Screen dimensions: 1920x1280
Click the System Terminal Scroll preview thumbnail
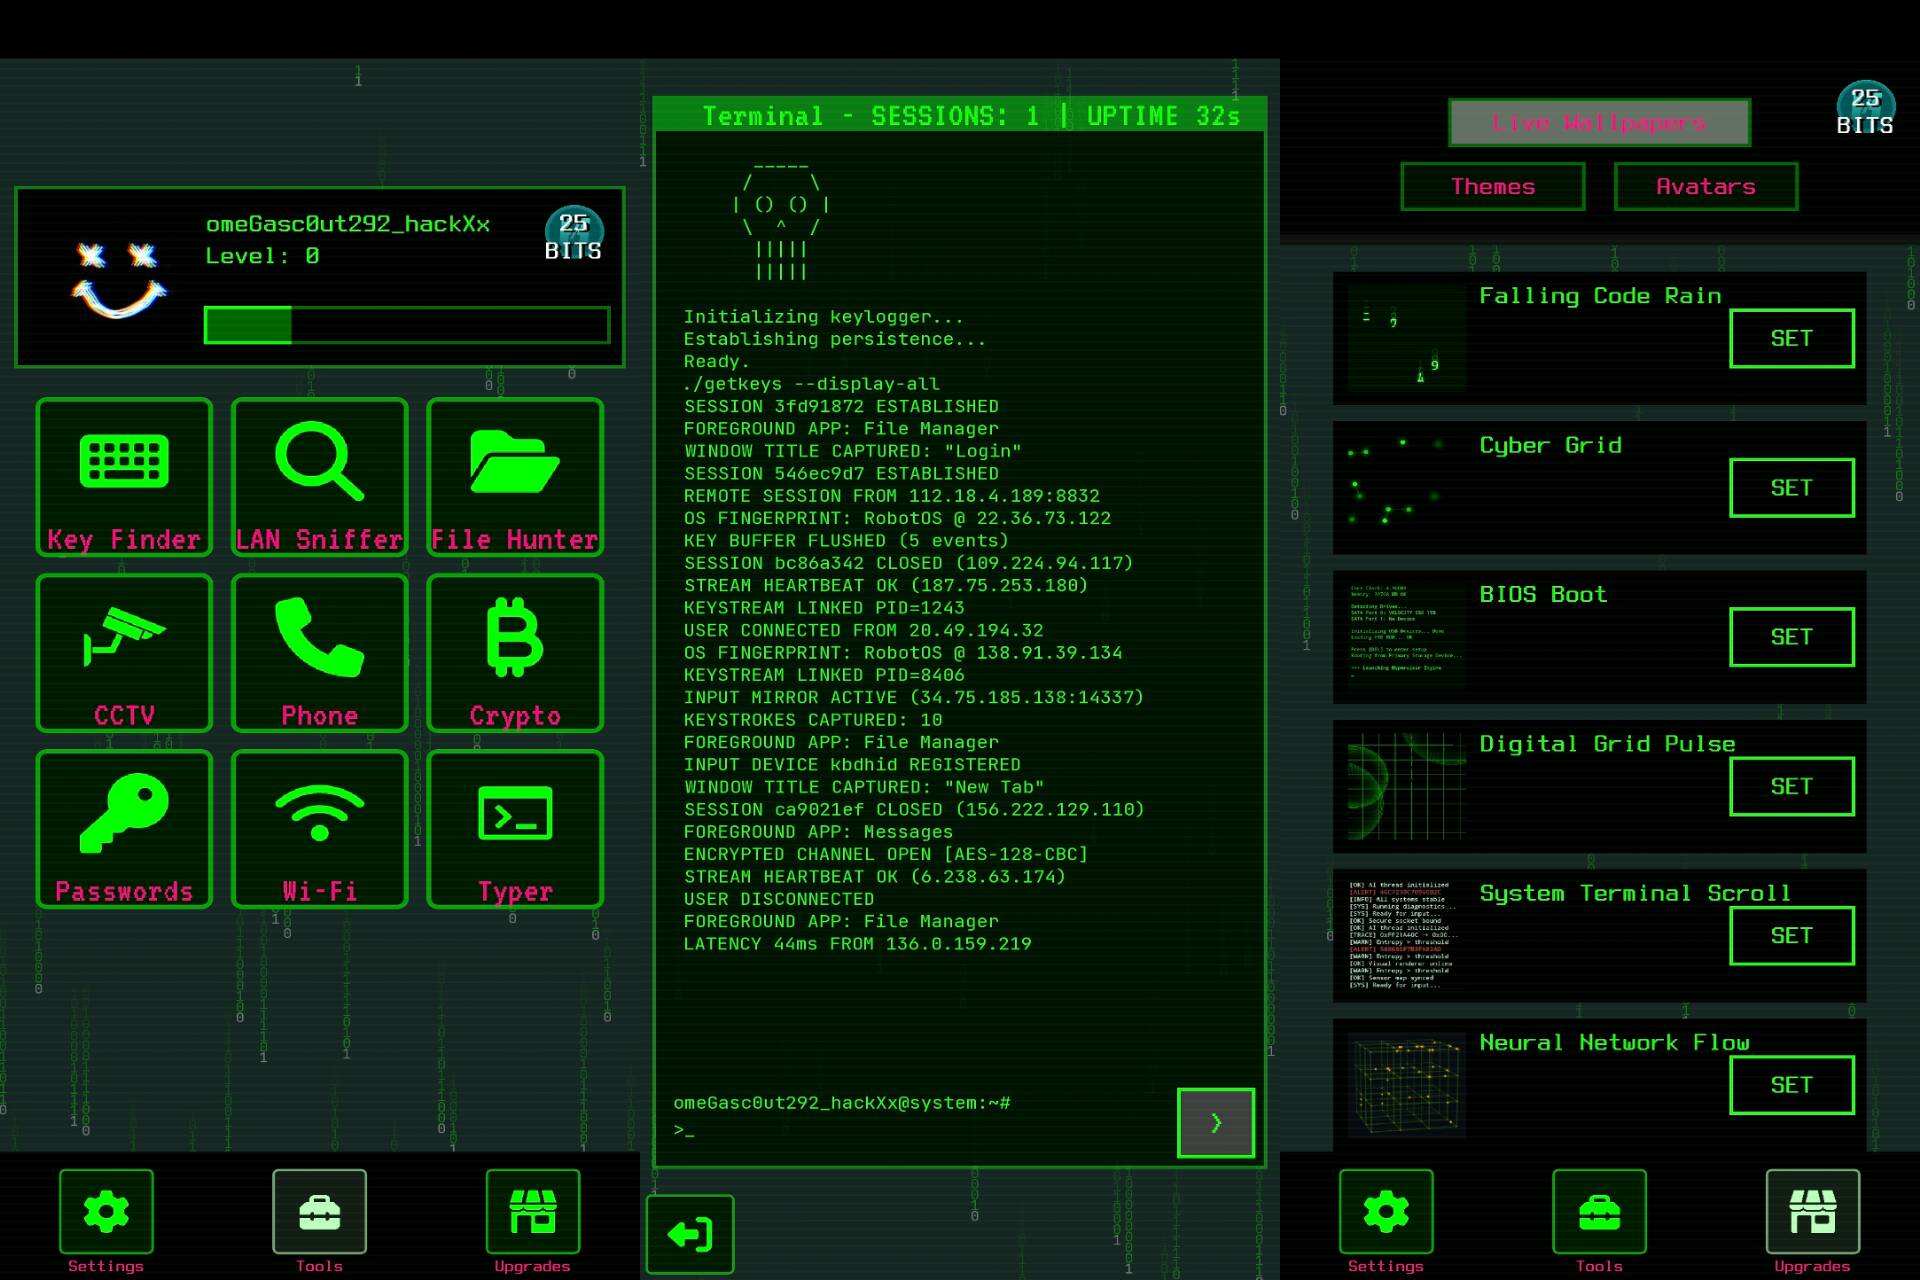[x=1407, y=936]
